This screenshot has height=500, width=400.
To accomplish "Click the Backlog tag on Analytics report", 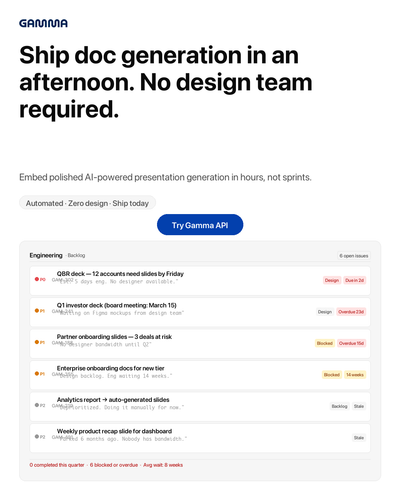I will click(x=339, y=406).
